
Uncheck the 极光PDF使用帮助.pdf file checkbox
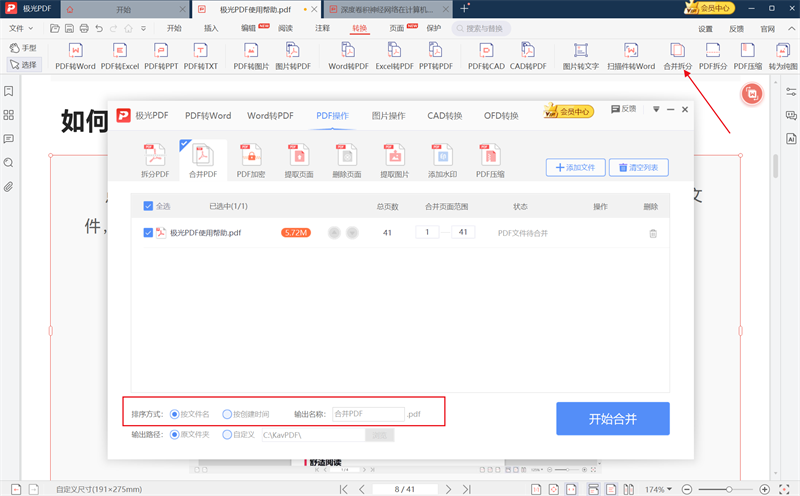(x=148, y=233)
